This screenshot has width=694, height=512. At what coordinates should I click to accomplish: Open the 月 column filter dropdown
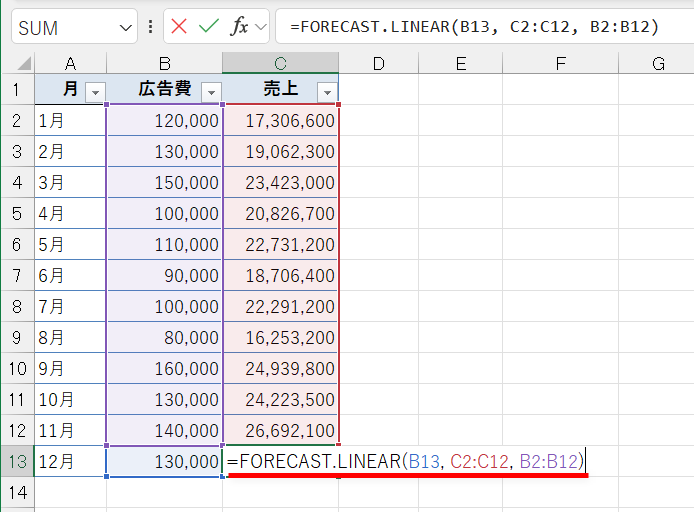coord(96,92)
